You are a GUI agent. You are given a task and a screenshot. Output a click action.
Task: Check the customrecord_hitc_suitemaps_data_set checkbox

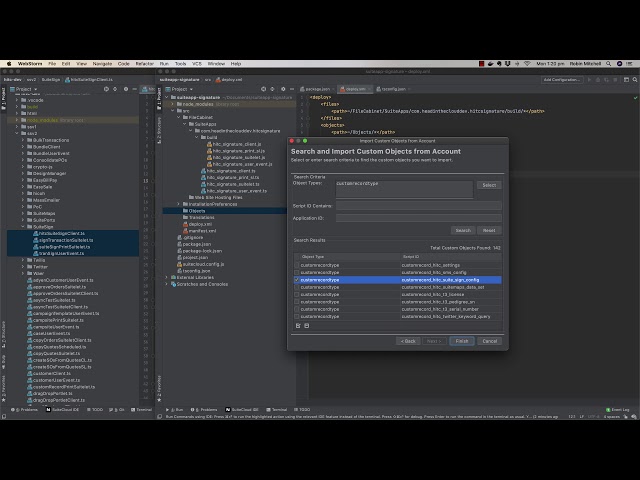[297, 287]
